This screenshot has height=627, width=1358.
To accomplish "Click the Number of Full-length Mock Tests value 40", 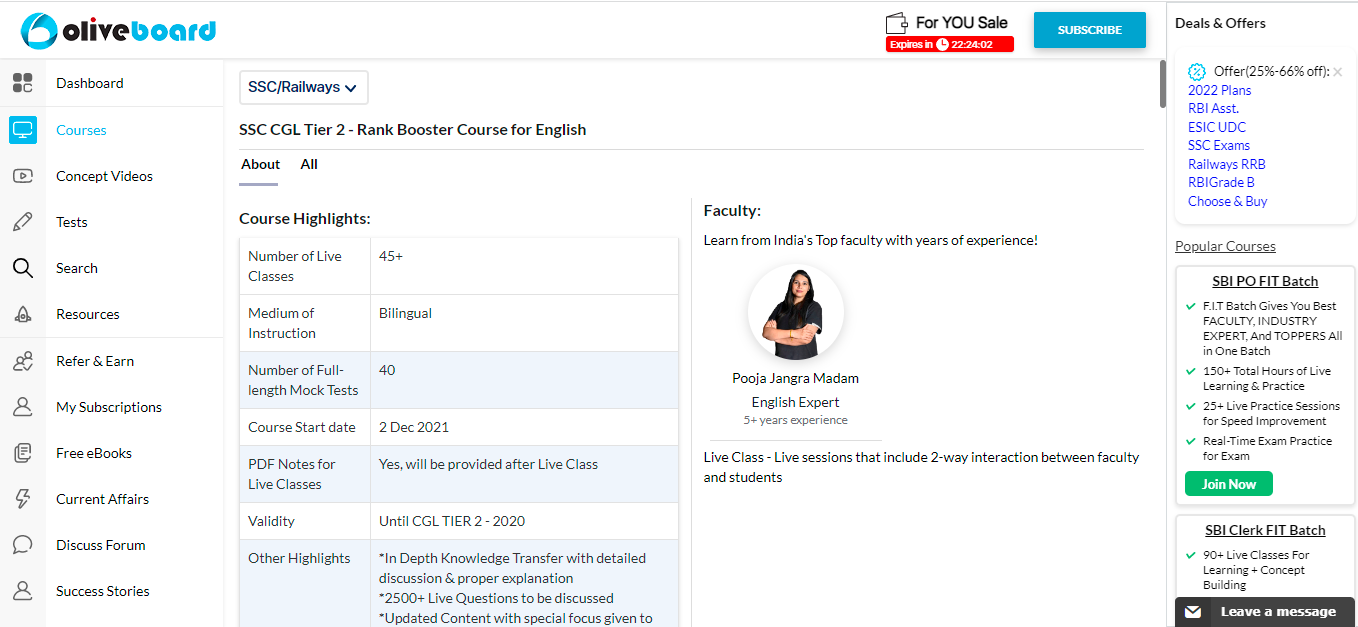I will [x=387, y=370].
